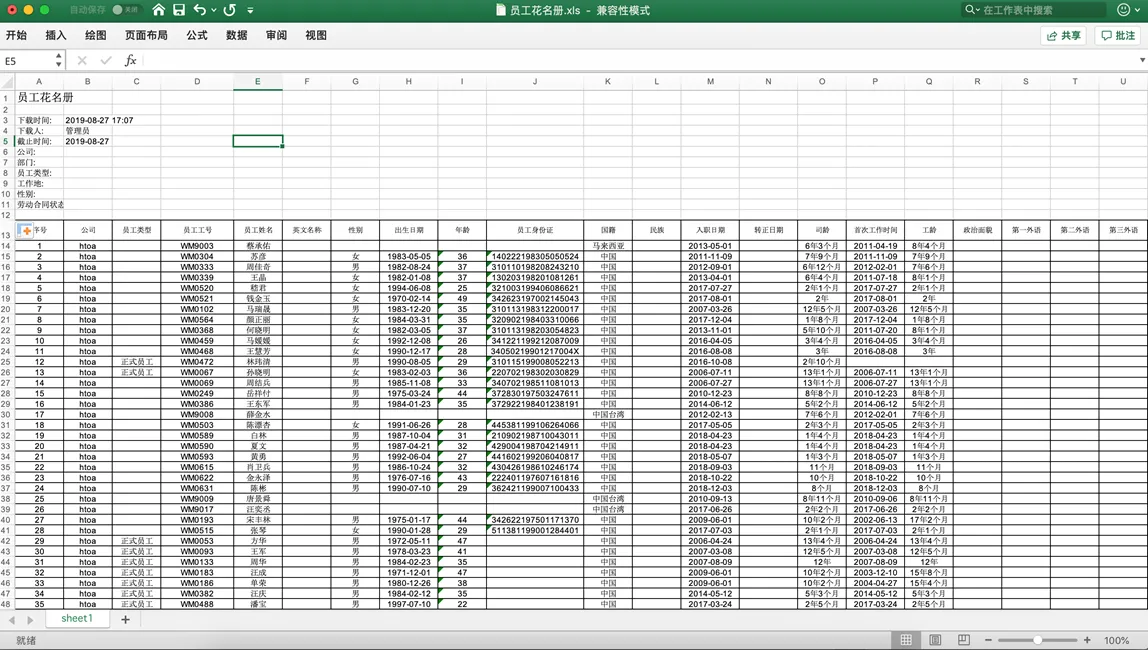
Task: Click the search in worksheet field
Action: tap(1040, 10)
